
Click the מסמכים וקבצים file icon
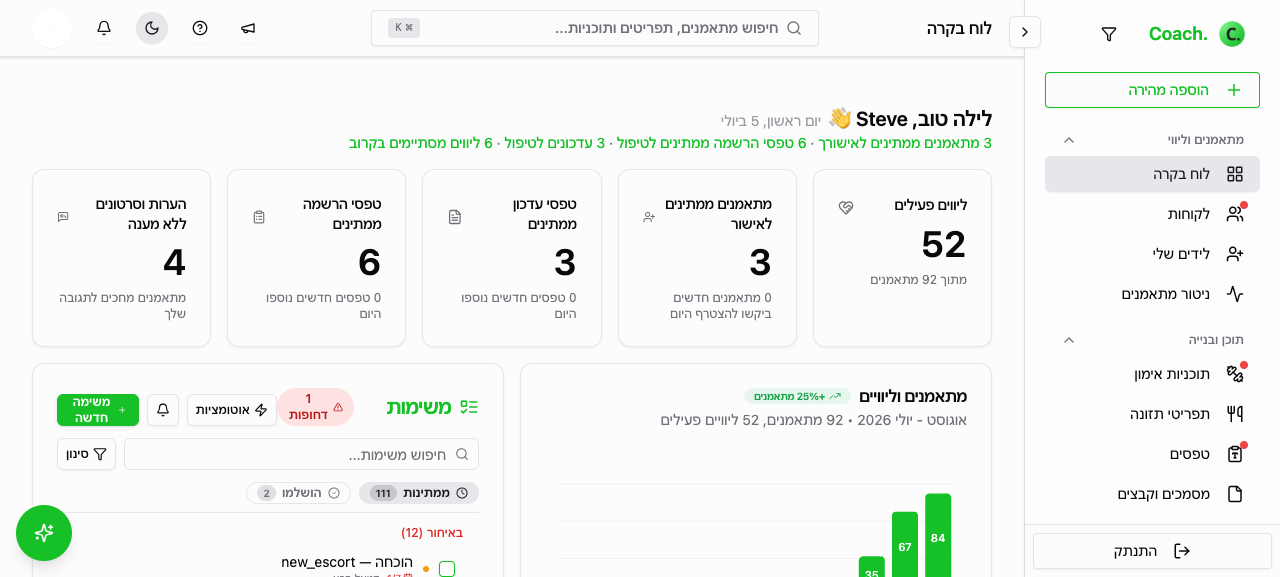point(1235,494)
